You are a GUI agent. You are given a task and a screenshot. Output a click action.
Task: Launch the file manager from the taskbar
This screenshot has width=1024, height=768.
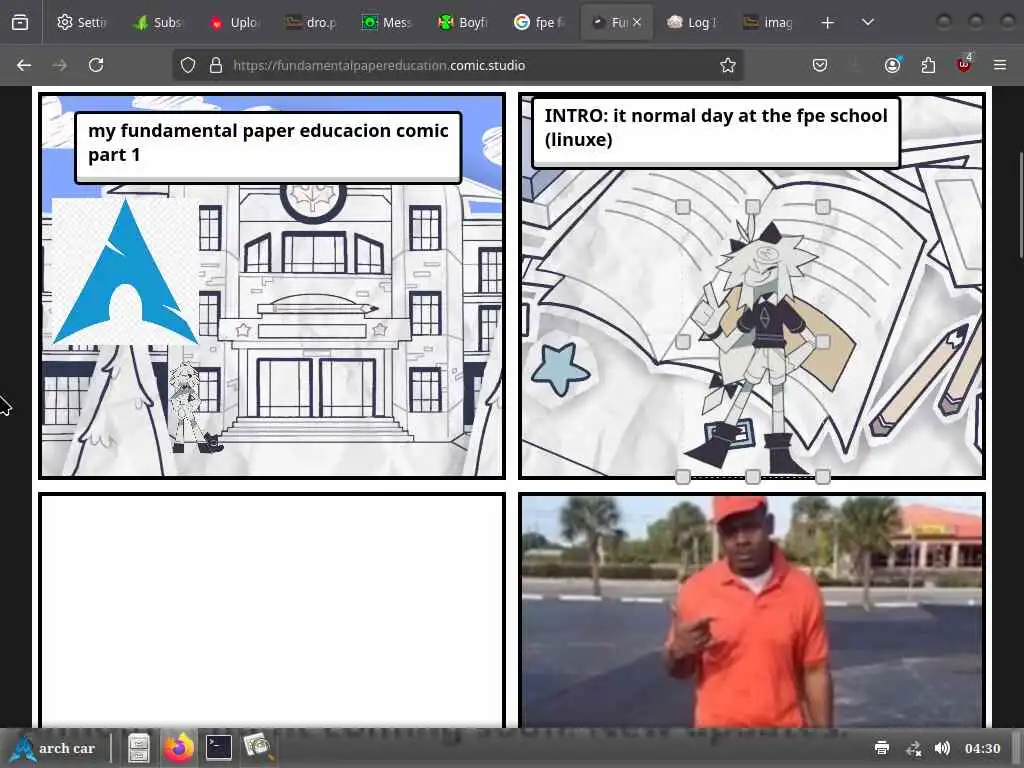click(138, 748)
